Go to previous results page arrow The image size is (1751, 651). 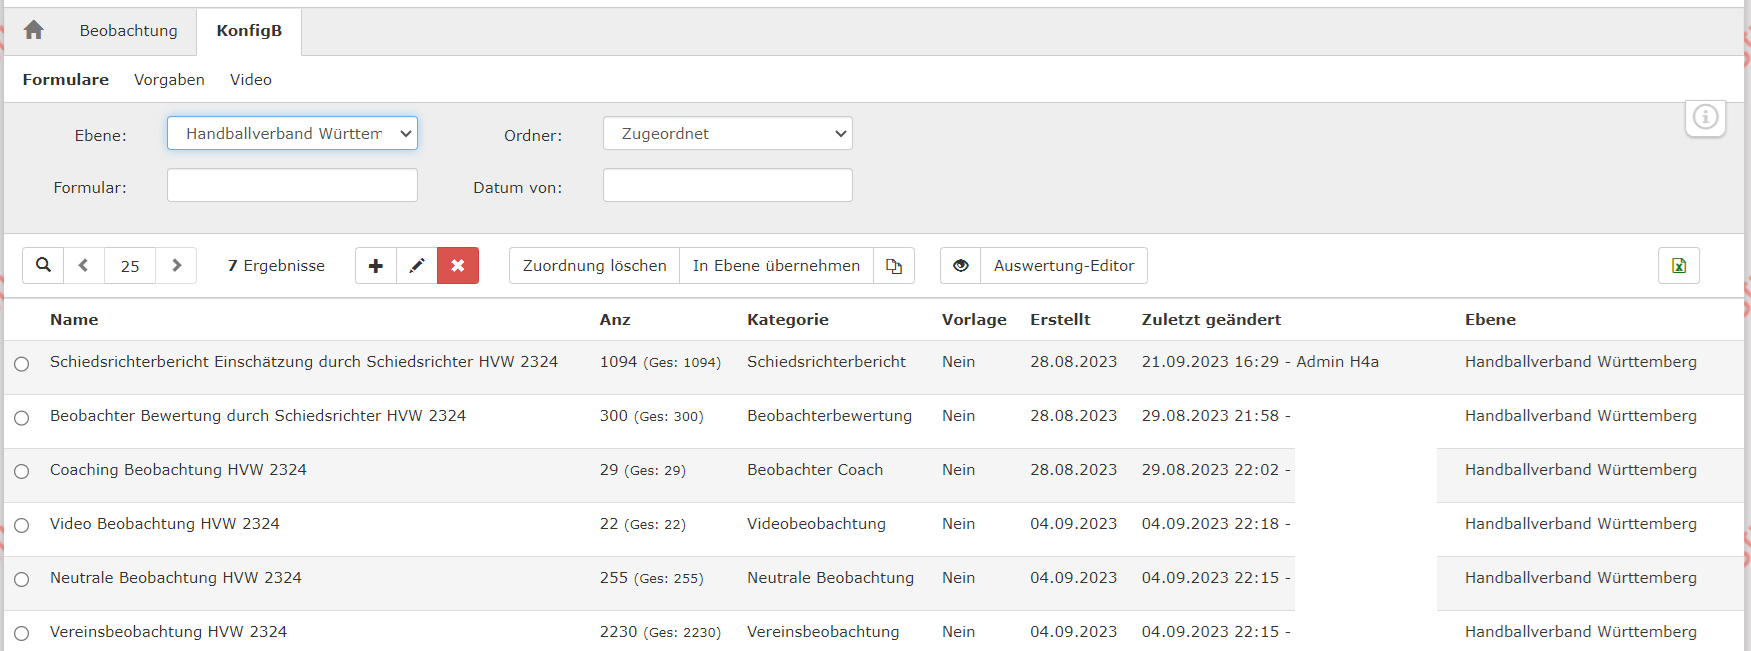click(84, 265)
